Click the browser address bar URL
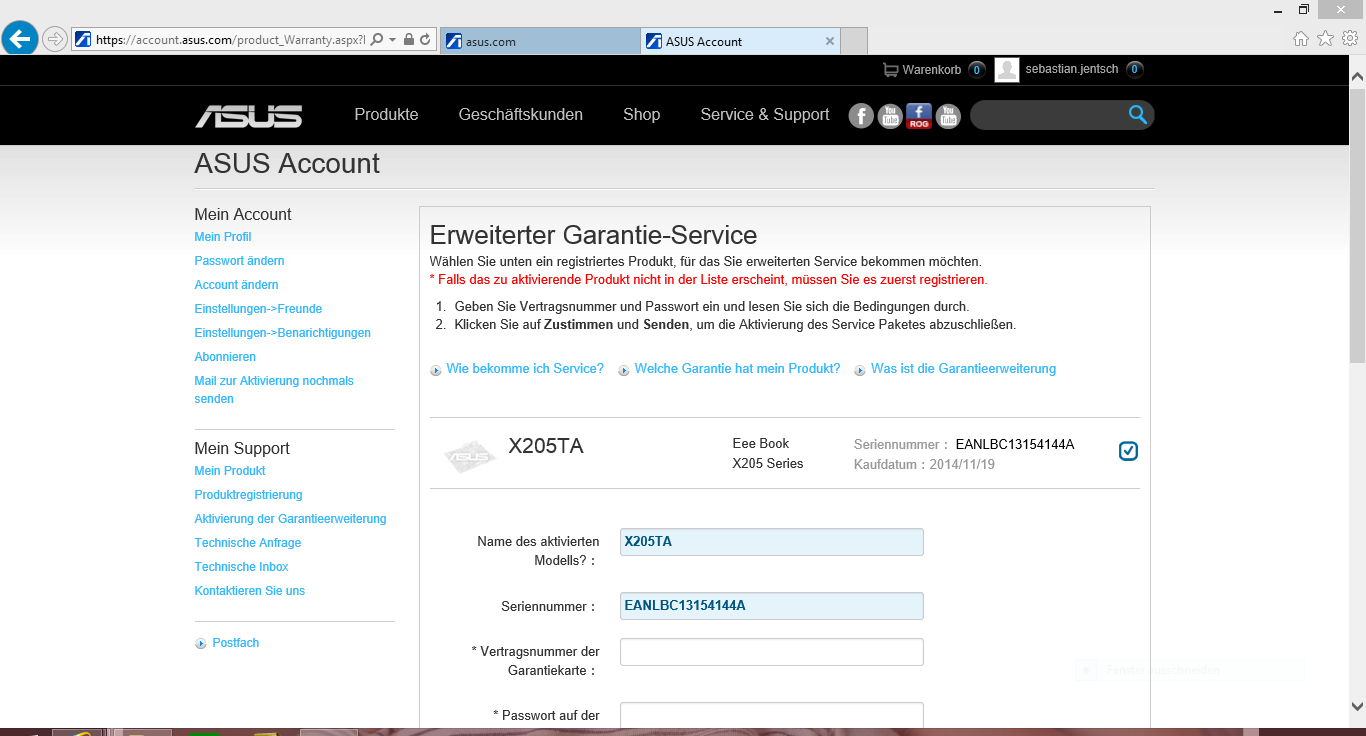Viewport: 1366px width, 736px height. point(231,41)
